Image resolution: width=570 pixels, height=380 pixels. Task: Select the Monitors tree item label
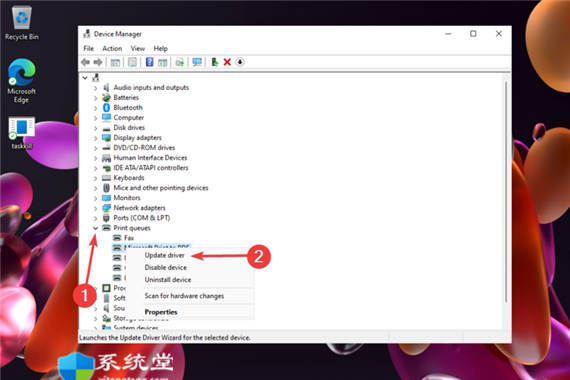tap(127, 198)
